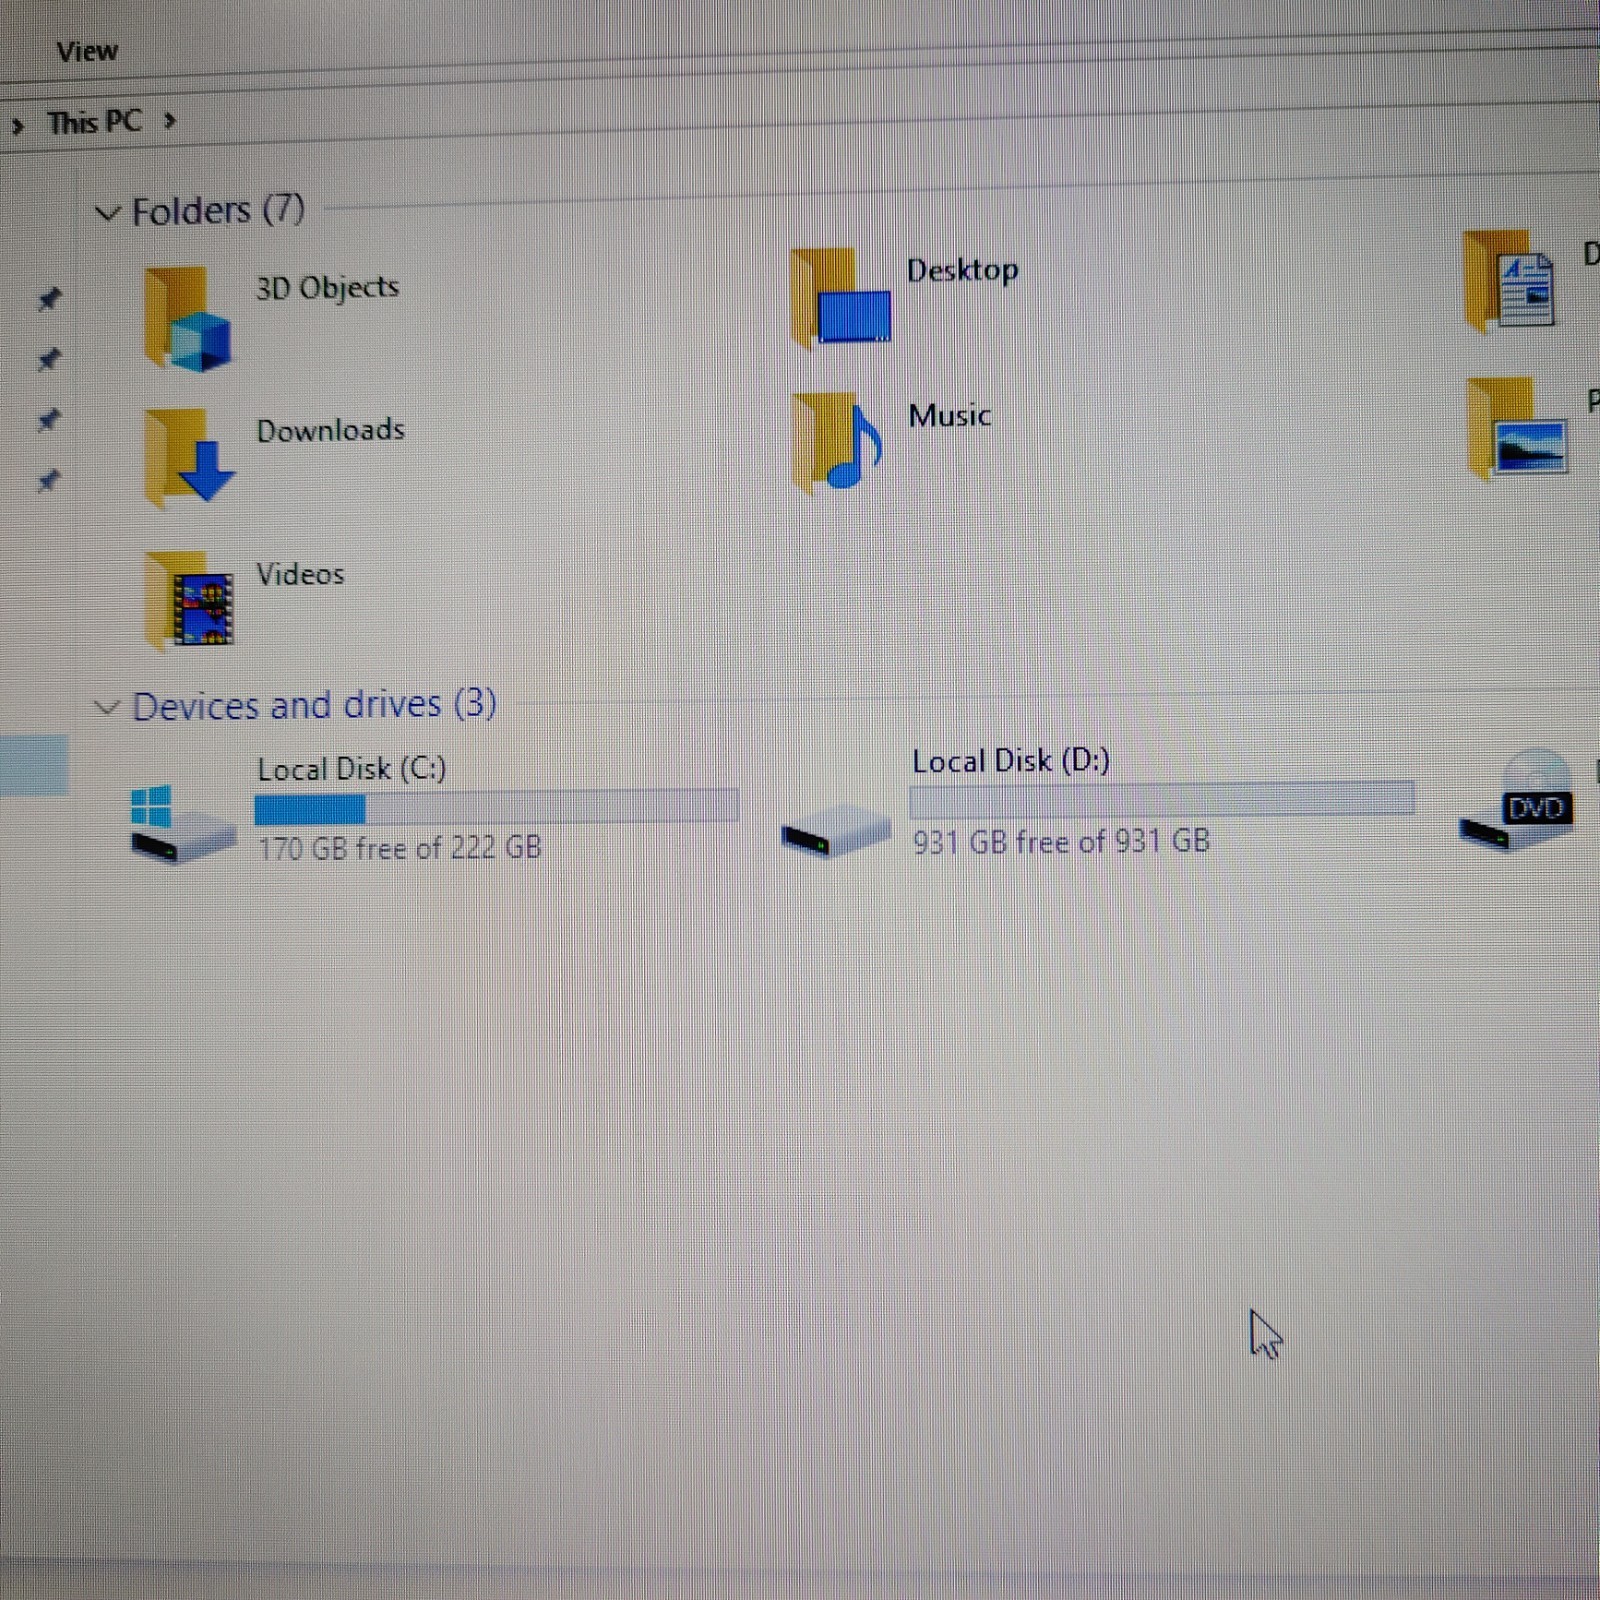The width and height of the screenshot is (1600, 1600).
Task: Select the Local Disk (C:) drive icon
Action: point(182,823)
